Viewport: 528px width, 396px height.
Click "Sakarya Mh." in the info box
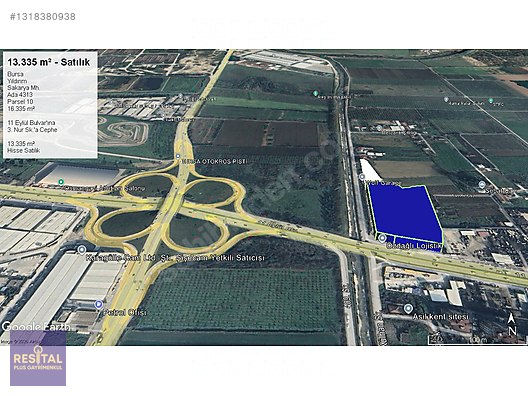tap(24, 88)
